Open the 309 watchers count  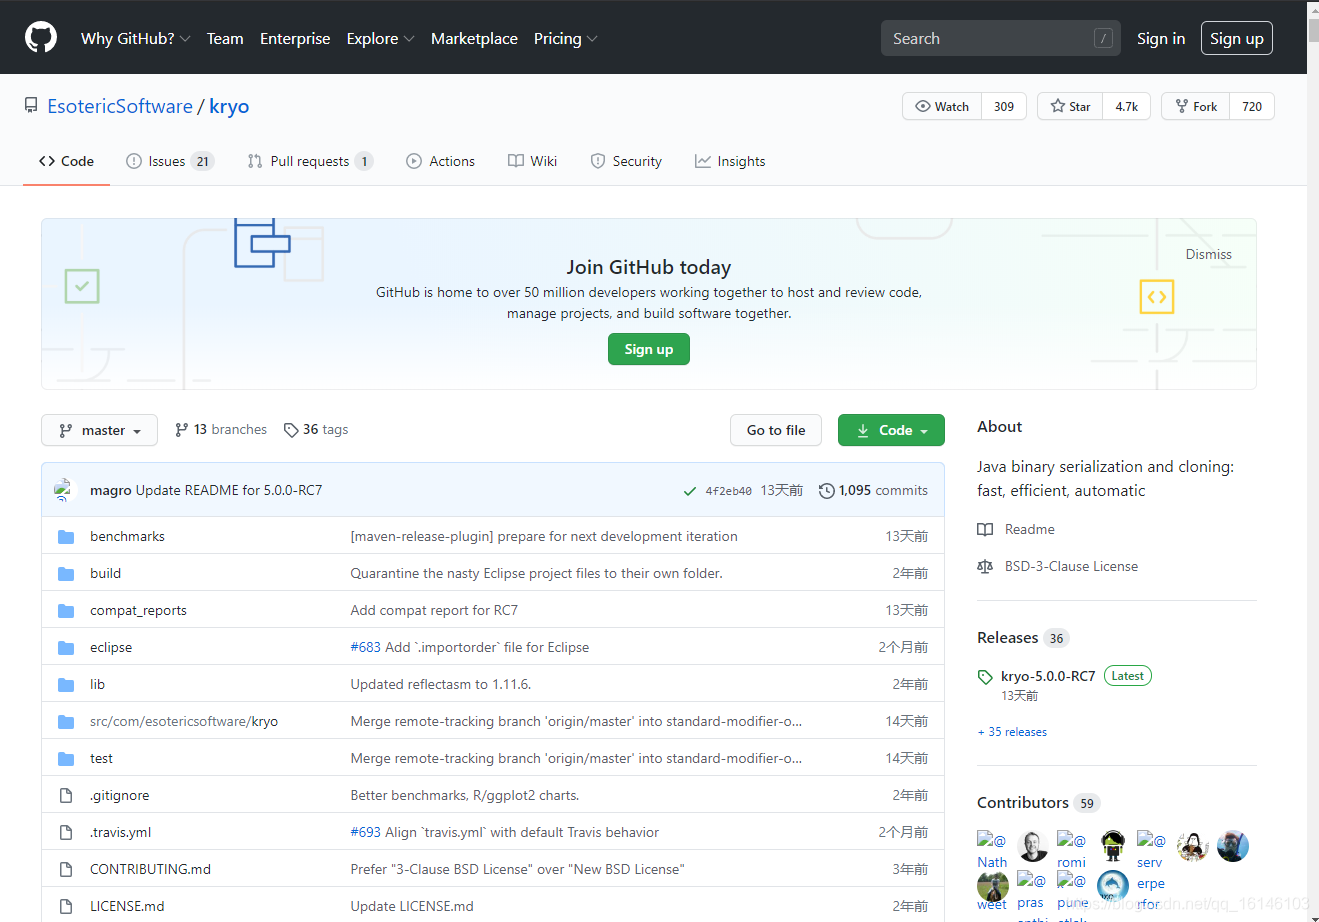(1004, 106)
